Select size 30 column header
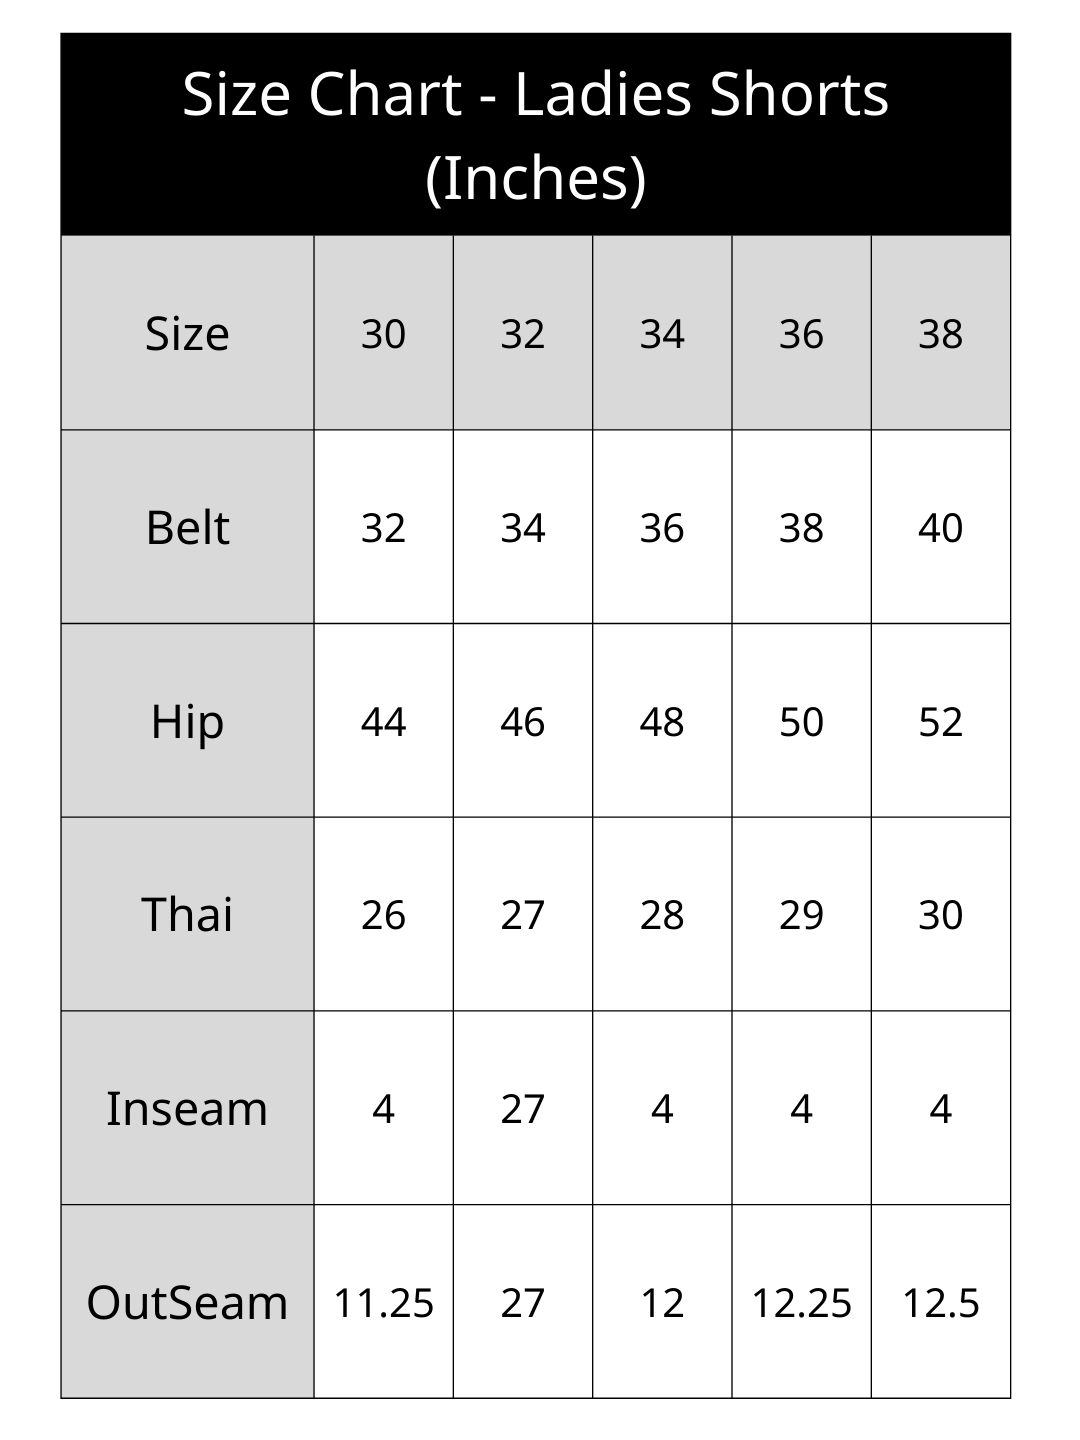Viewport: 1080px width, 1440px height. tap(384, 333)
